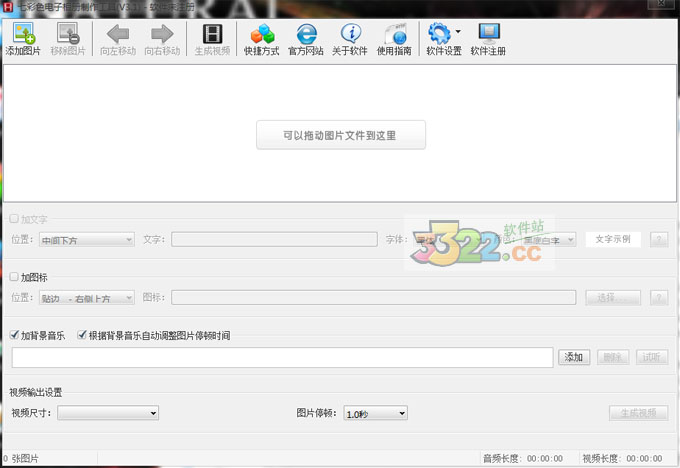Open 官方网站 browser icon
Image resolution: width=680 pixels, height=468 pixels.
coord(306,35)
